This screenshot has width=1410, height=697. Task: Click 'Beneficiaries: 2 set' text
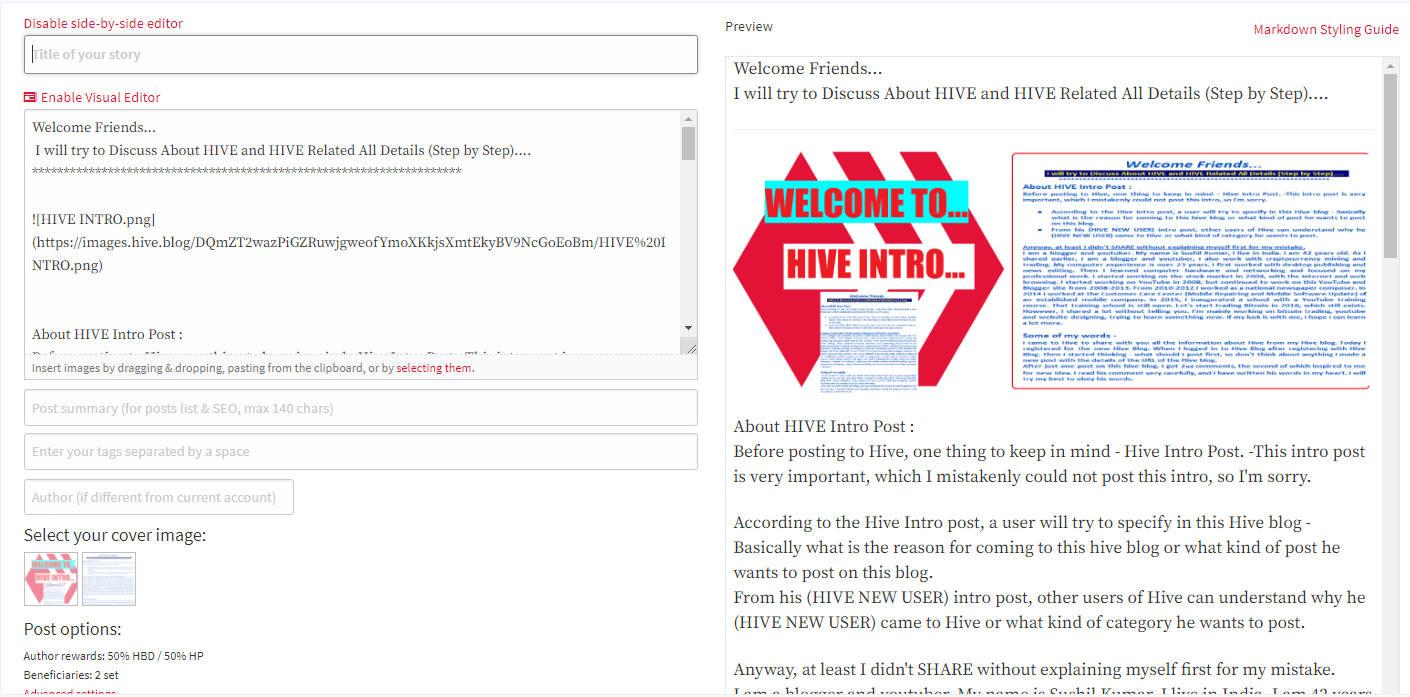click(x=73, y=675)
